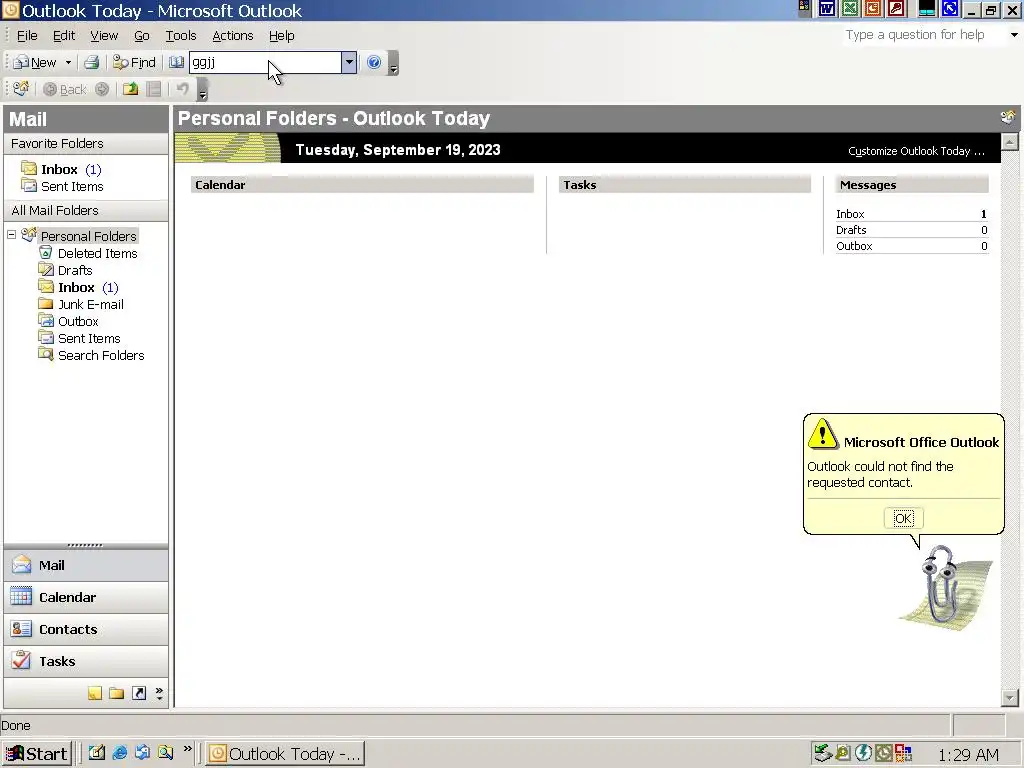The image size is (1024, 768).
Task: Switch to Tasks in navigation pane
Action: tap(86, 662)
